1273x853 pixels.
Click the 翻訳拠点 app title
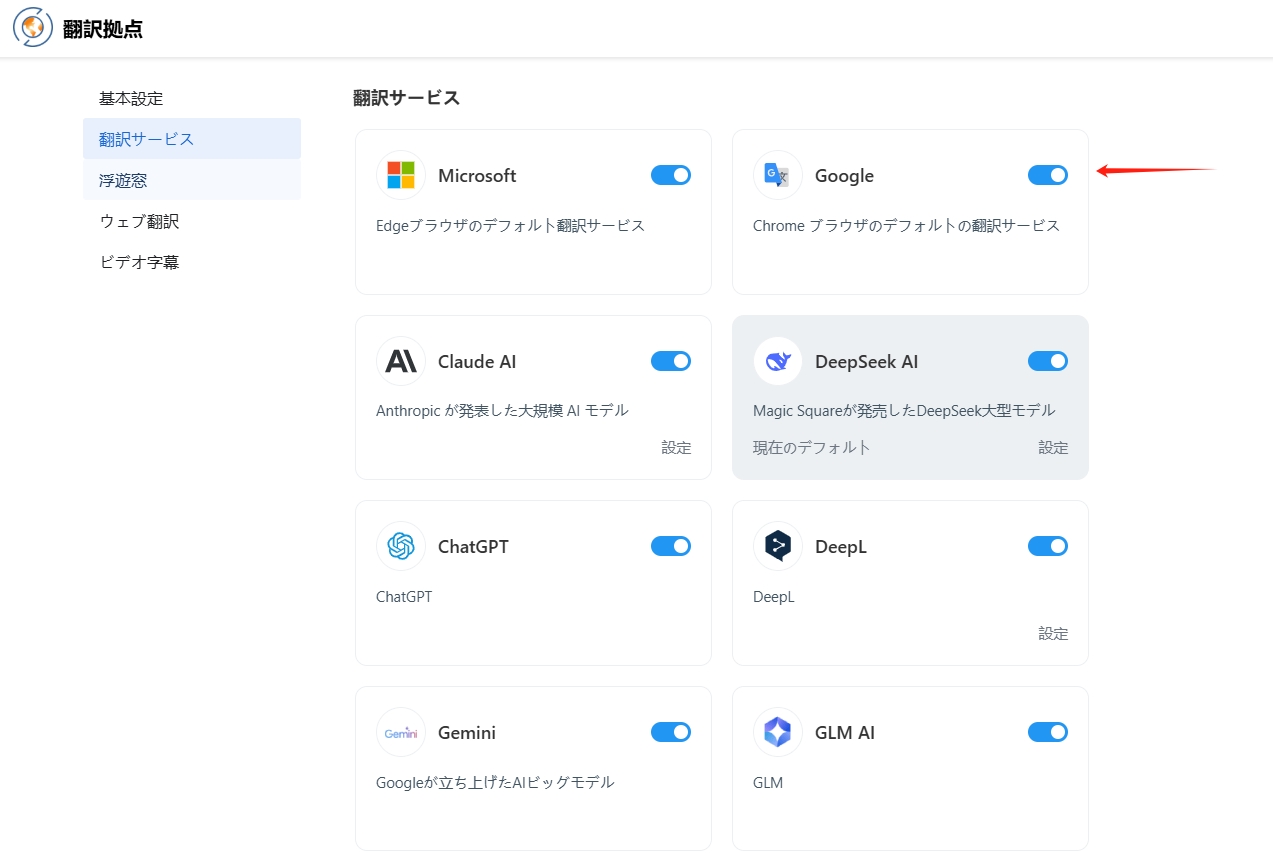click(x=102, y=29)
